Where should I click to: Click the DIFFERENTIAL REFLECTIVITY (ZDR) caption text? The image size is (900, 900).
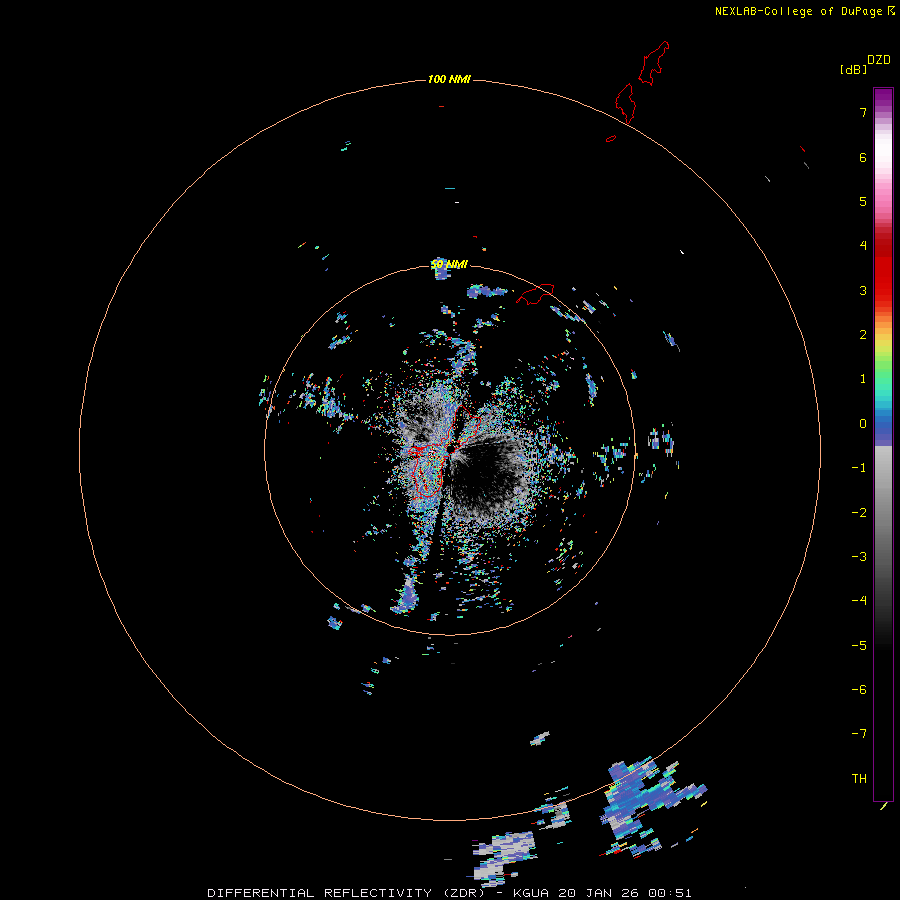coord(348,893)
